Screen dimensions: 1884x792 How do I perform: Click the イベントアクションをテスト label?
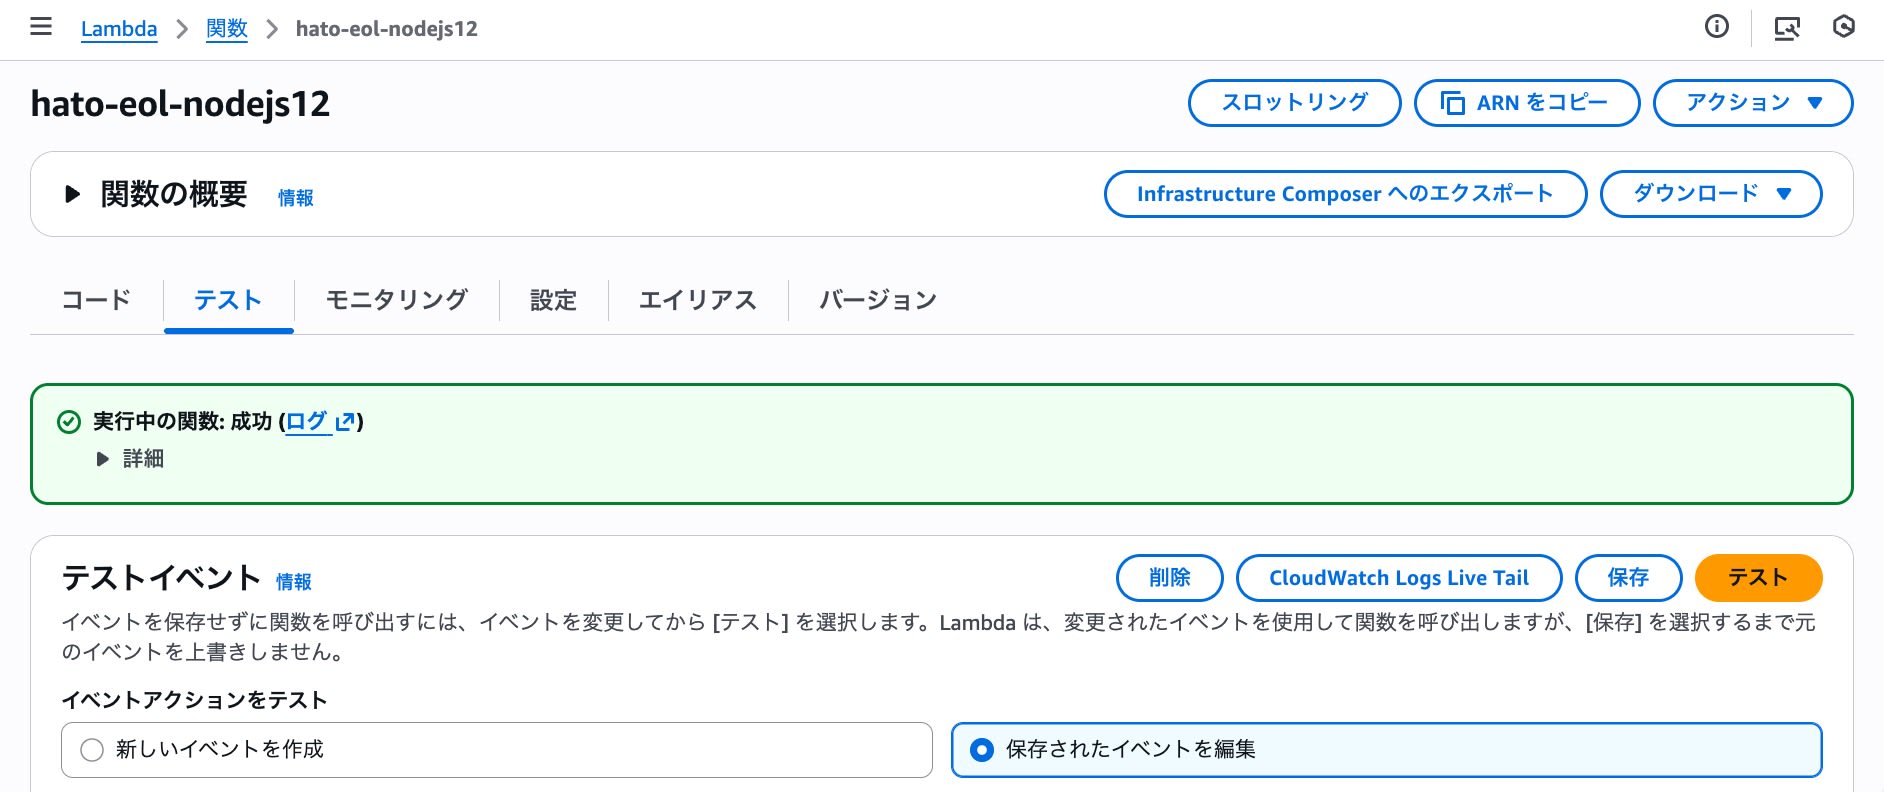pyautogui.click(x=194, y=700)
